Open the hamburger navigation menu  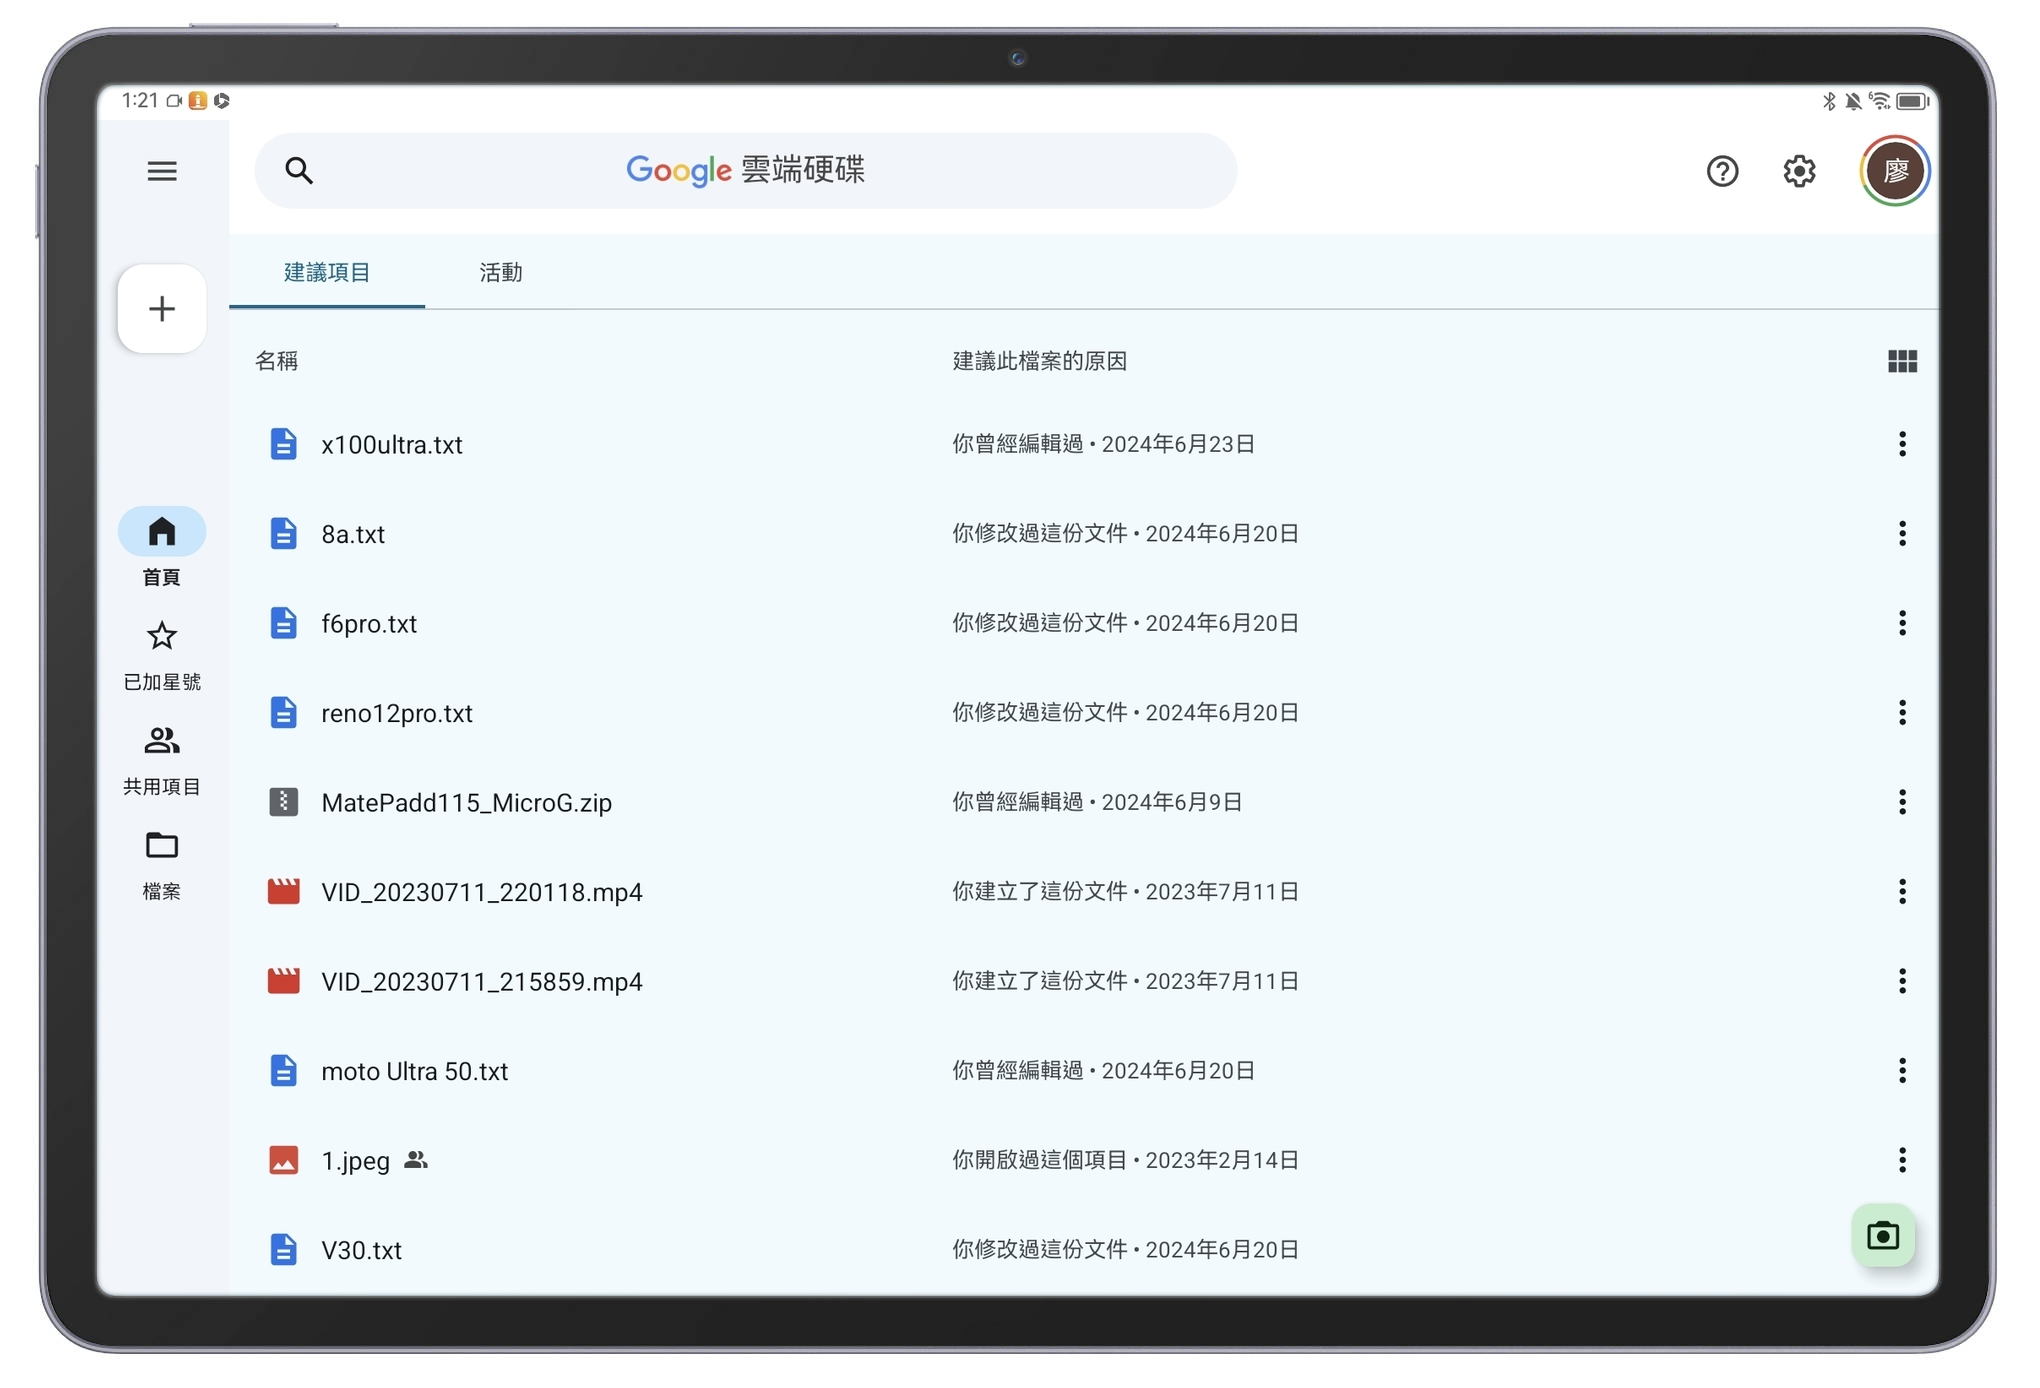(x=162, y=171)
